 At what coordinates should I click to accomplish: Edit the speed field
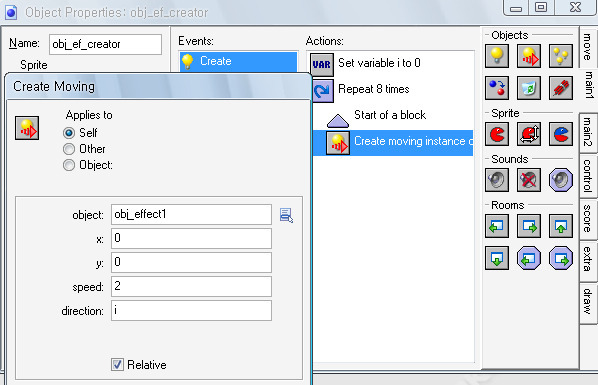tap(191, 286)
